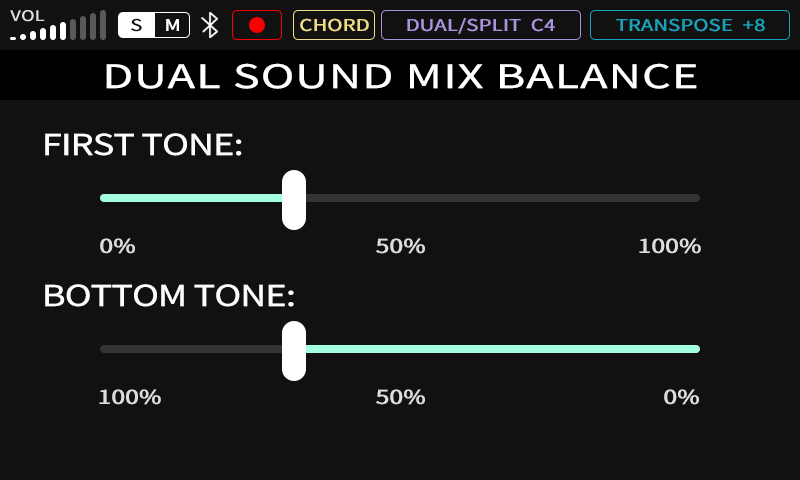Click the Dual Sound Mix Balance title
Viewport: 800px width, 480px height.
pos(400,76)
